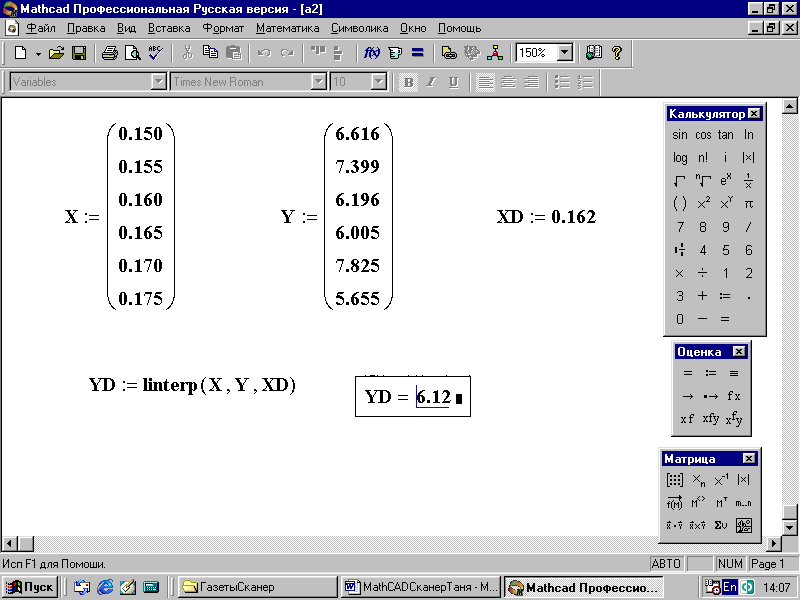Close the Оценка palette
Viewport: 800px width, 600px height.
point(739,352)
